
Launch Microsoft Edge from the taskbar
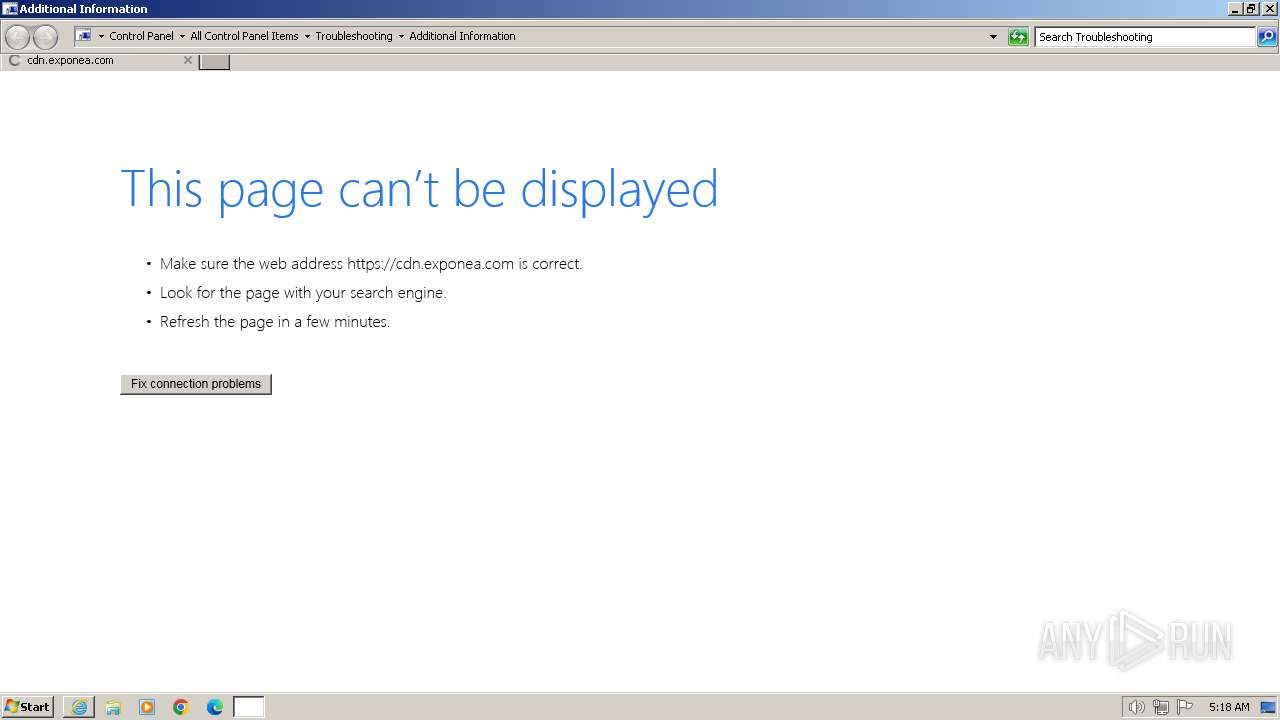[x=215, y=707]
